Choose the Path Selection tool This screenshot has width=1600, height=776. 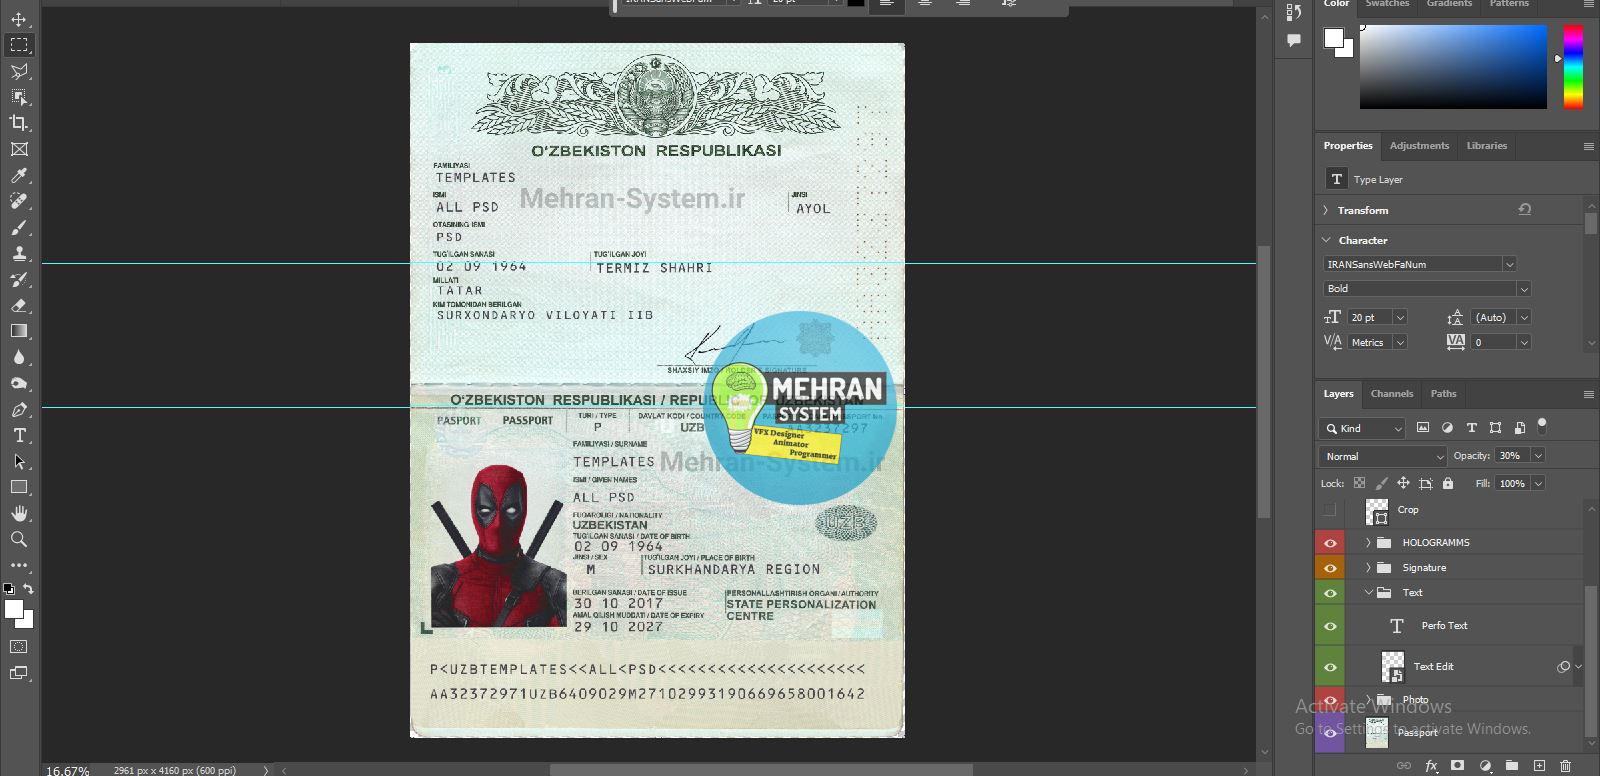pyautogui.click(x=19, y=461)
